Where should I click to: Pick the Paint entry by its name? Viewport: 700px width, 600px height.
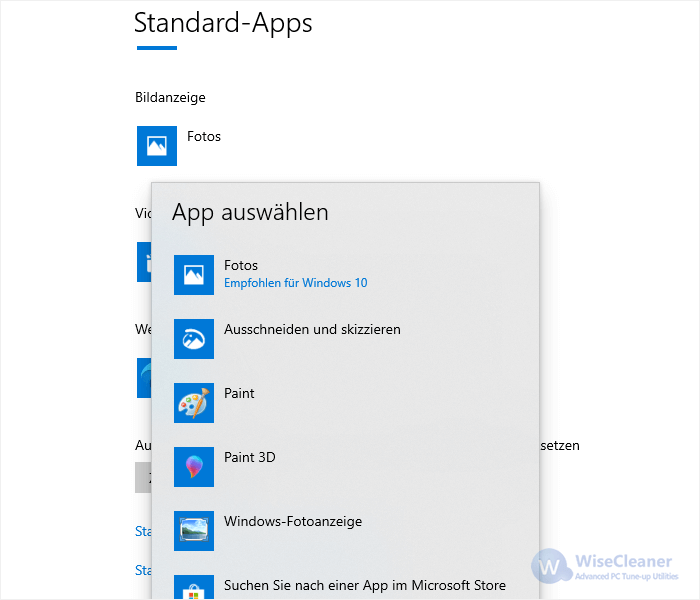(x=239, y=393)
